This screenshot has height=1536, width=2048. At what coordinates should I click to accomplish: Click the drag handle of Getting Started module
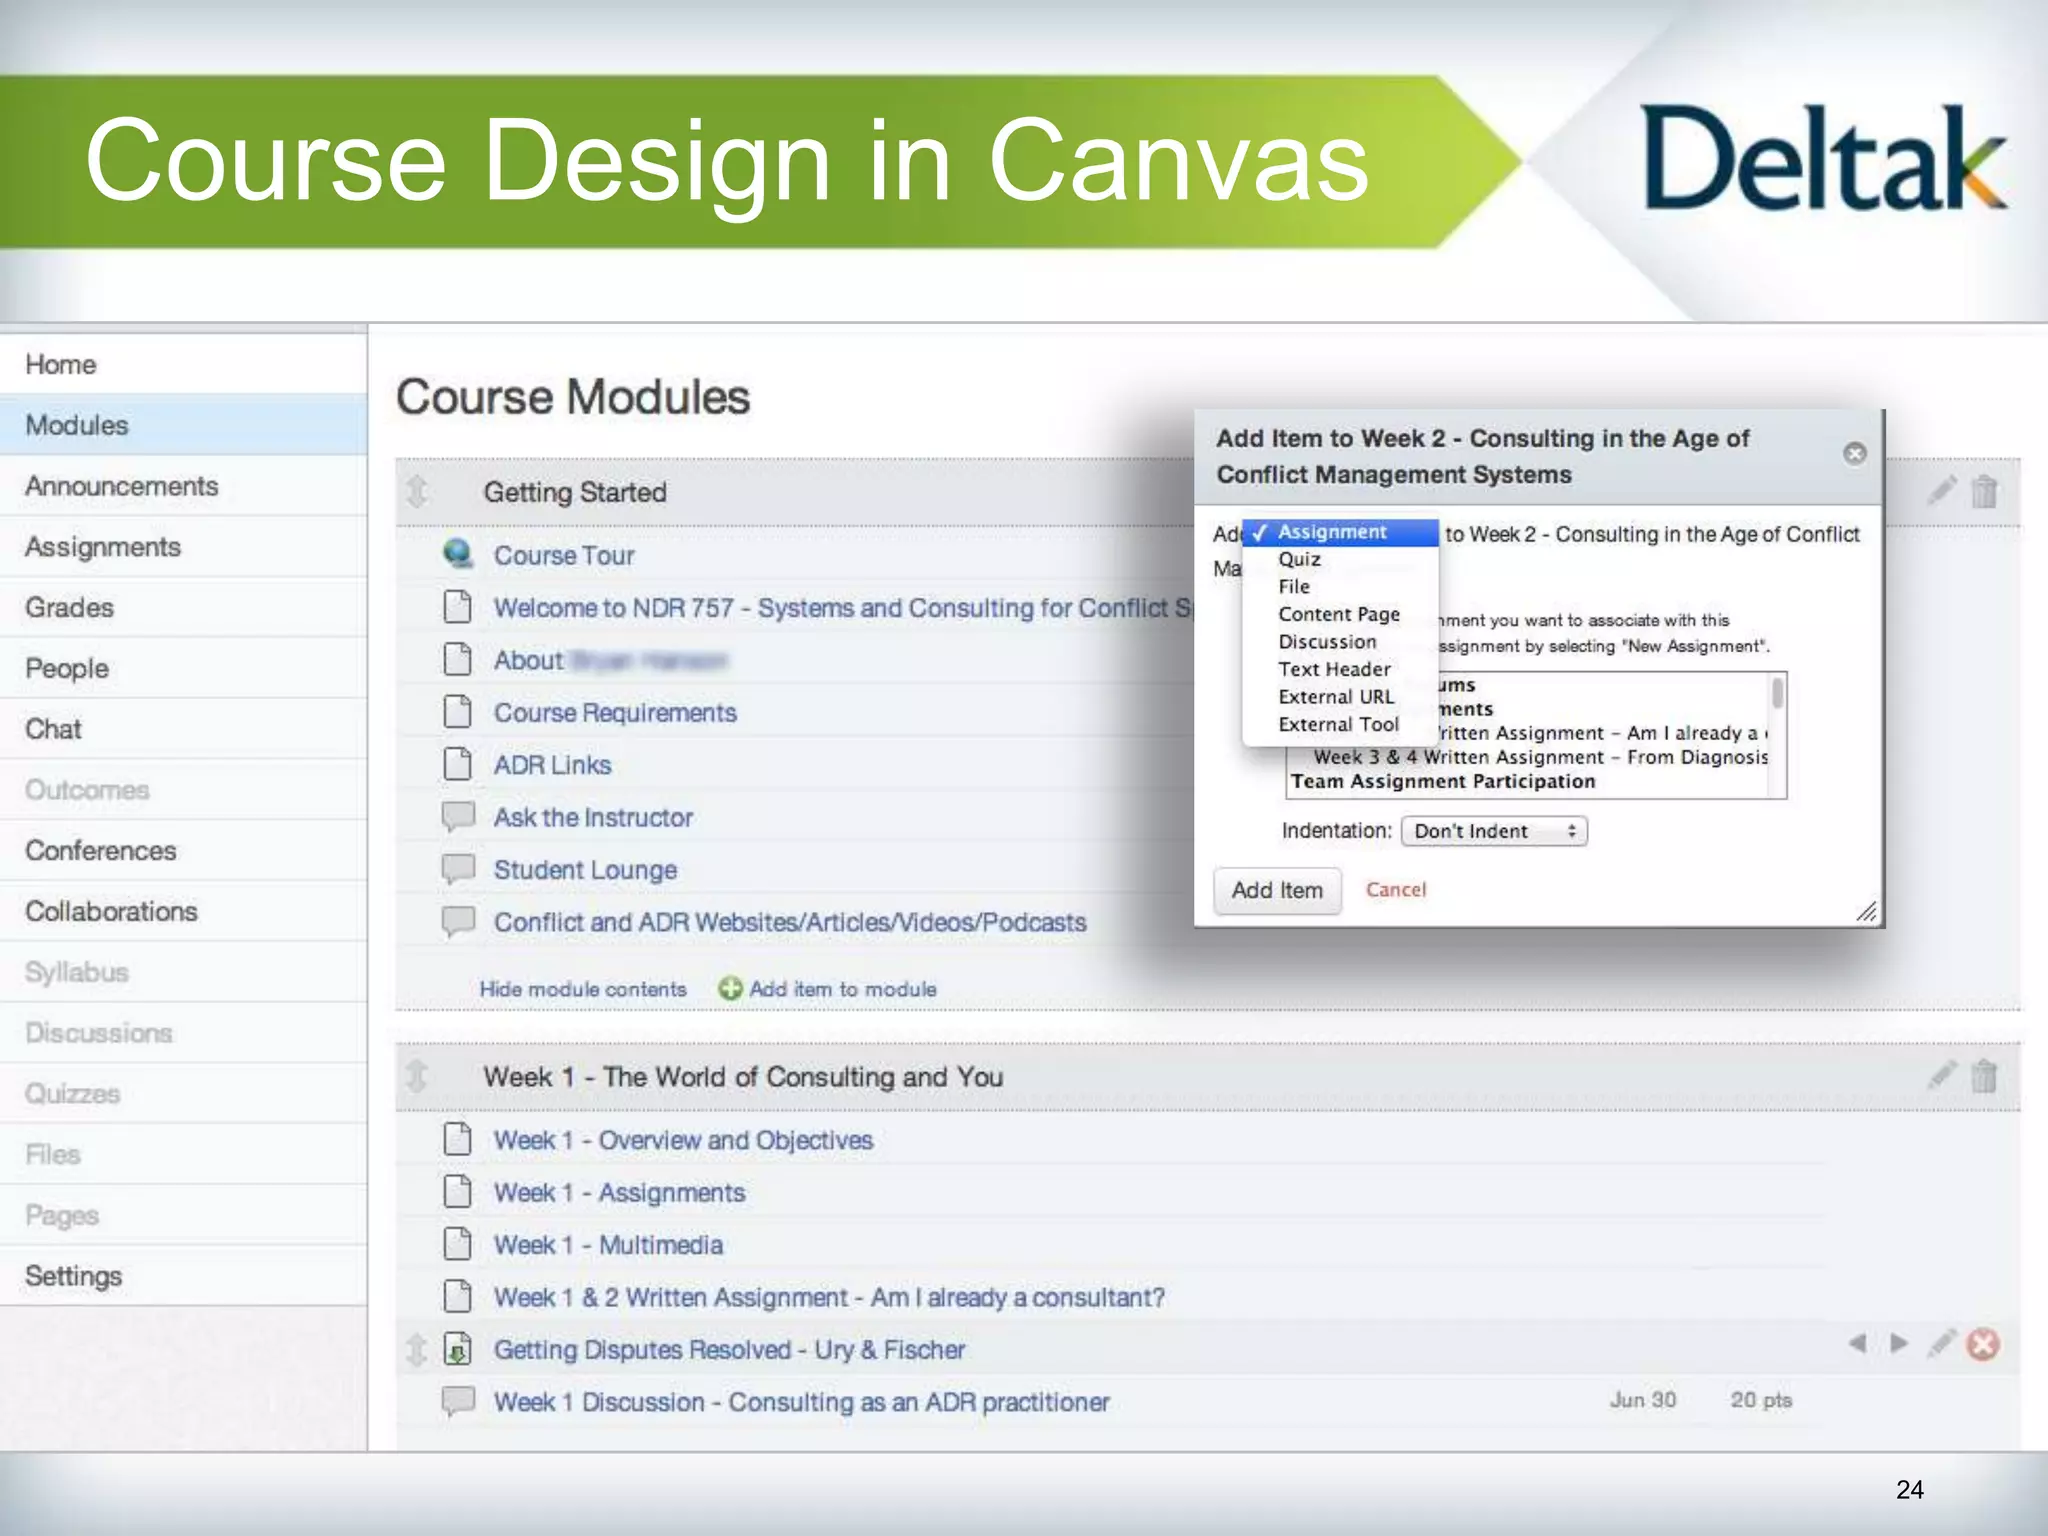click(417, 491)
